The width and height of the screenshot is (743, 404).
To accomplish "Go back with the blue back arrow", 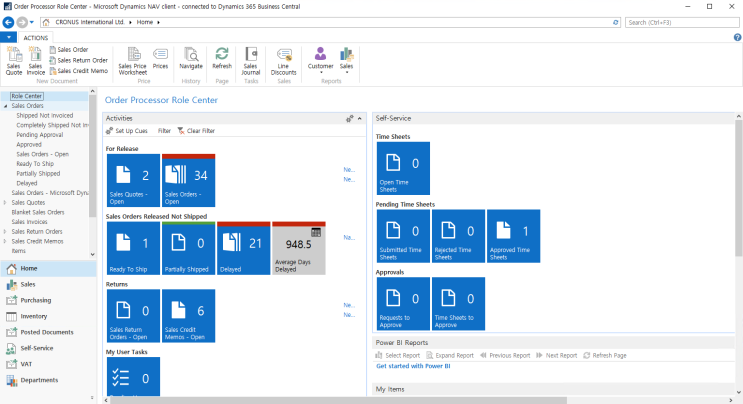I will (x=8, y=22).
